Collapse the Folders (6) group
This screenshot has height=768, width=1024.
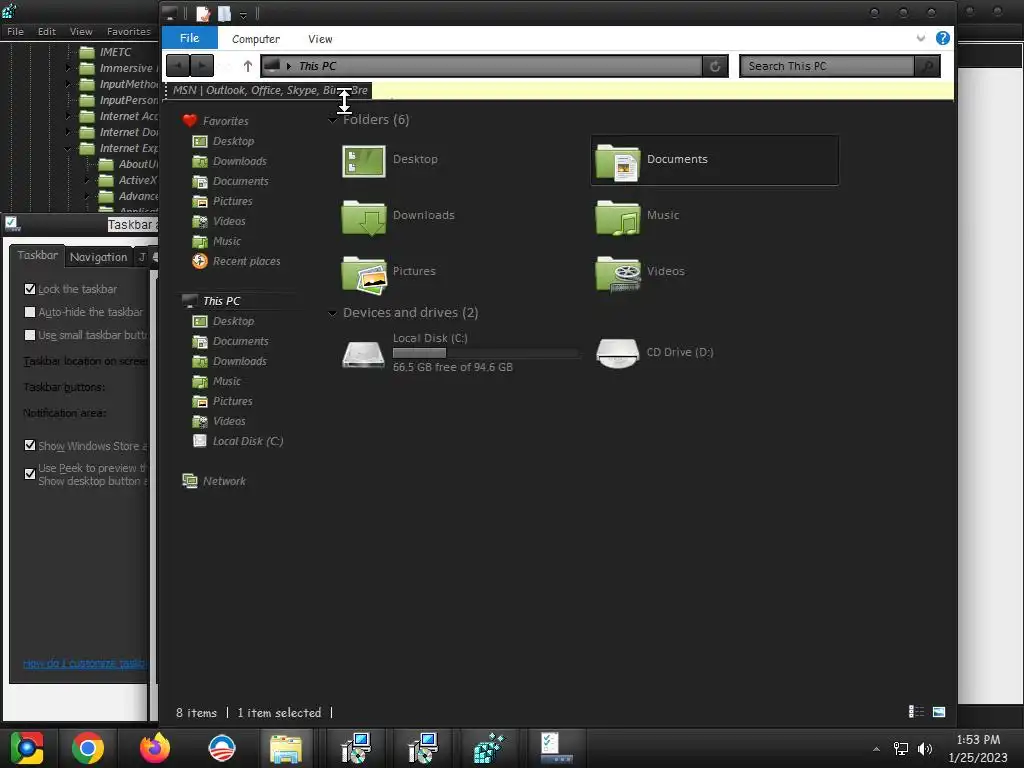pyautogui.click(x=332, y=120)
